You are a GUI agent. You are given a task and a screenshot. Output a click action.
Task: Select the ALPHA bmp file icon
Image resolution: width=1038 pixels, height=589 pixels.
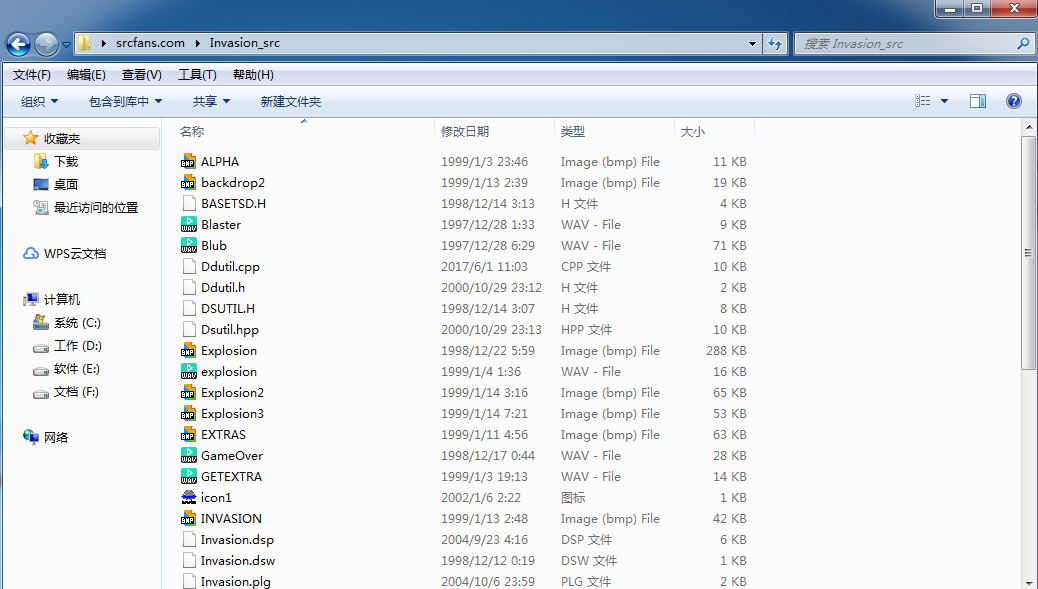[x=189, y=161]
